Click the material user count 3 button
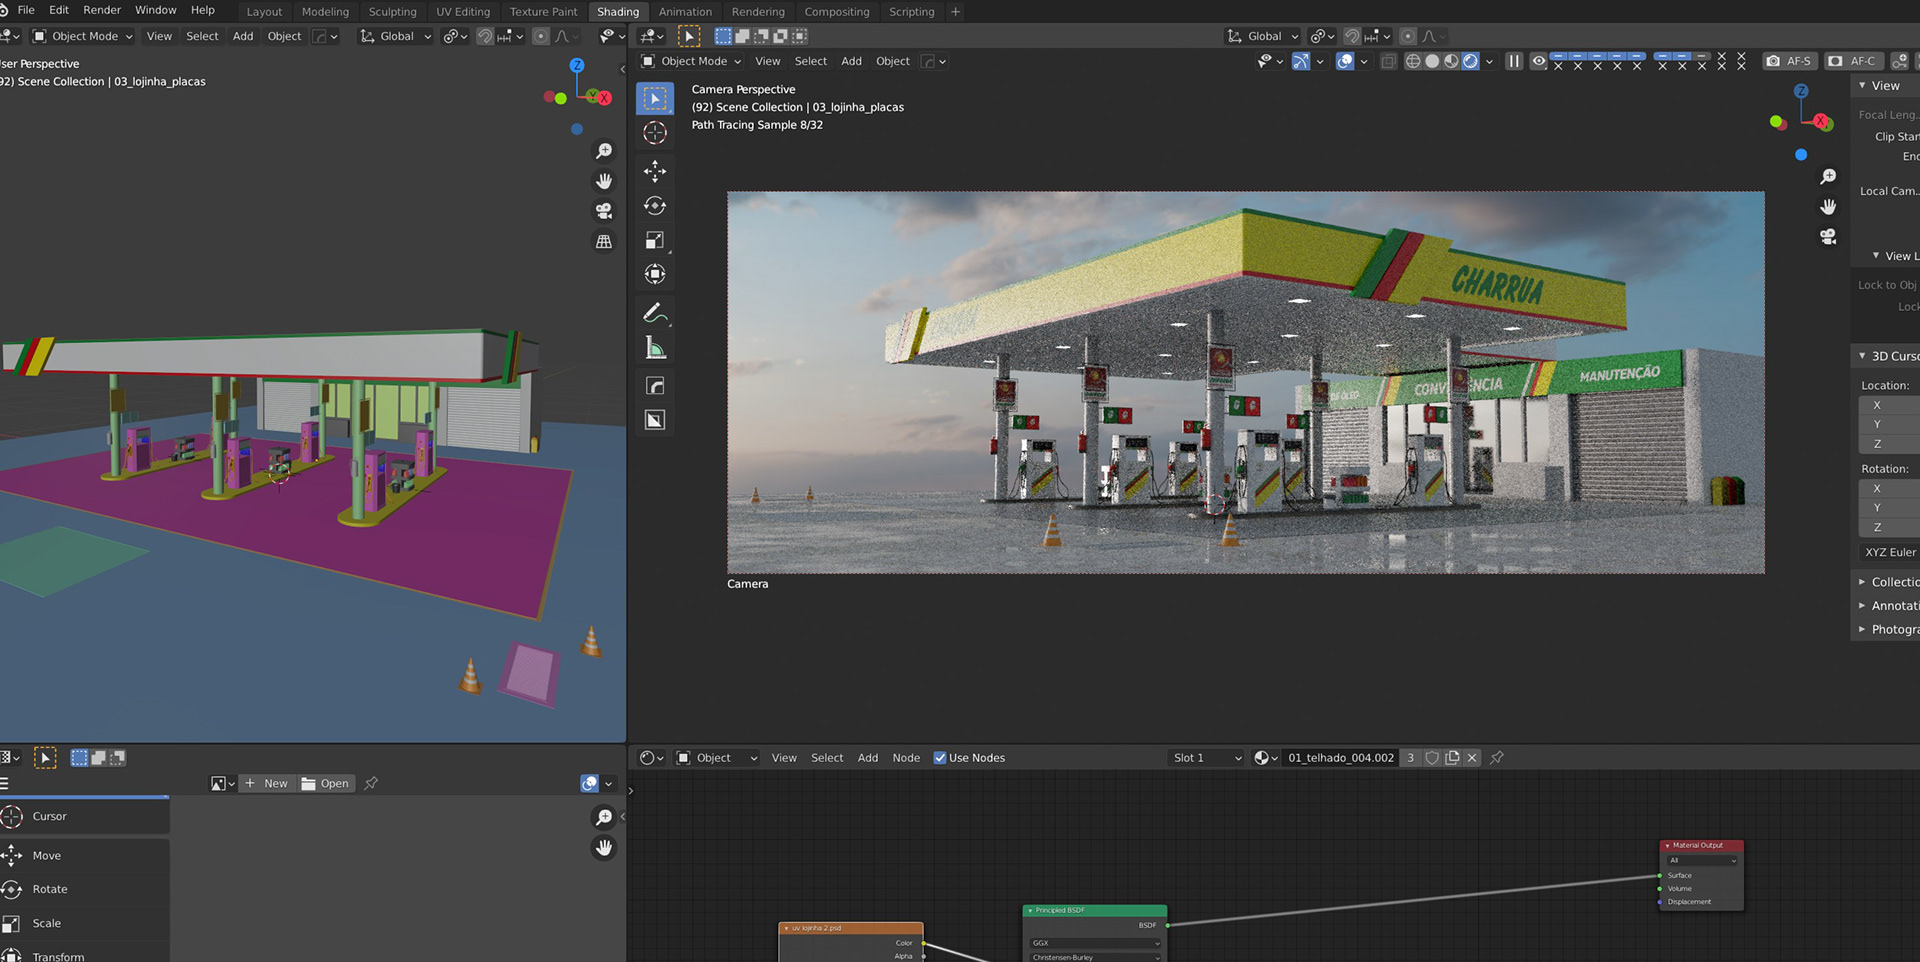Image resolution: width=1920 pixels, height=962 pixels. (1411, 758)
